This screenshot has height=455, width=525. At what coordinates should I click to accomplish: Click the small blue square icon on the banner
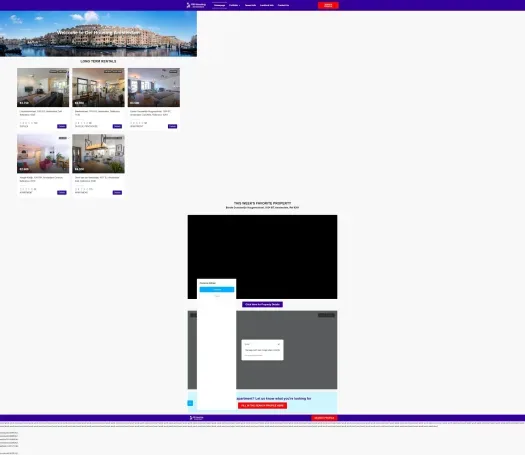[190, 403]
